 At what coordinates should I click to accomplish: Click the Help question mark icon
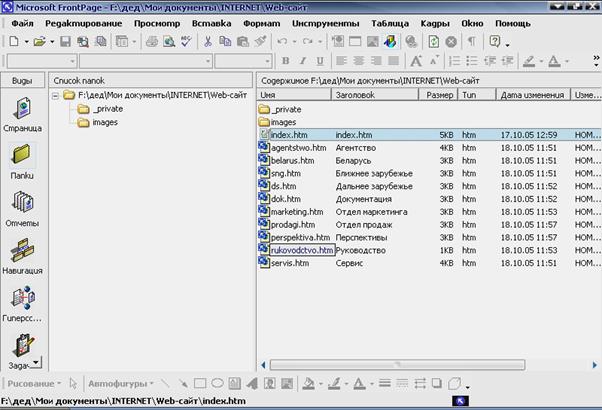495,41
